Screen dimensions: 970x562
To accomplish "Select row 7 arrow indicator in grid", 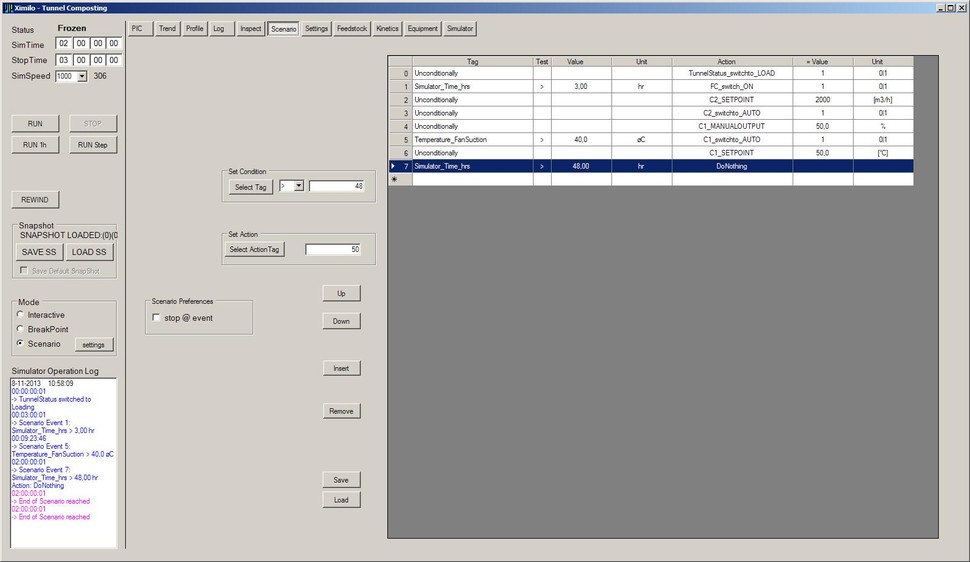I will pyautogui.click(x=393, y=166).
